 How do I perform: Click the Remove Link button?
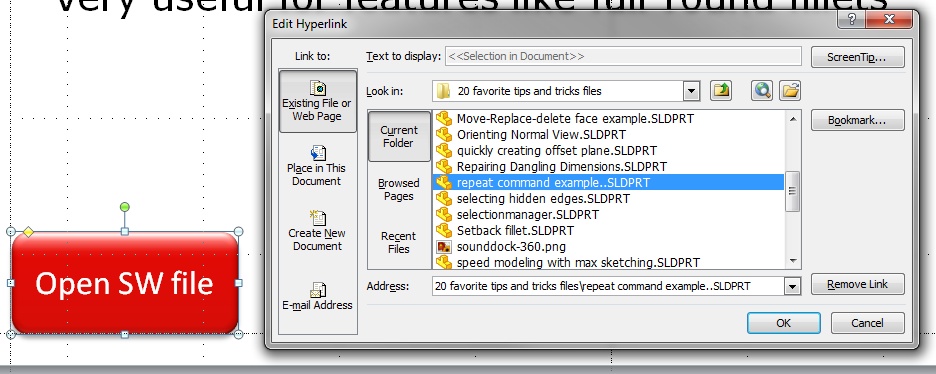(857, 285)
